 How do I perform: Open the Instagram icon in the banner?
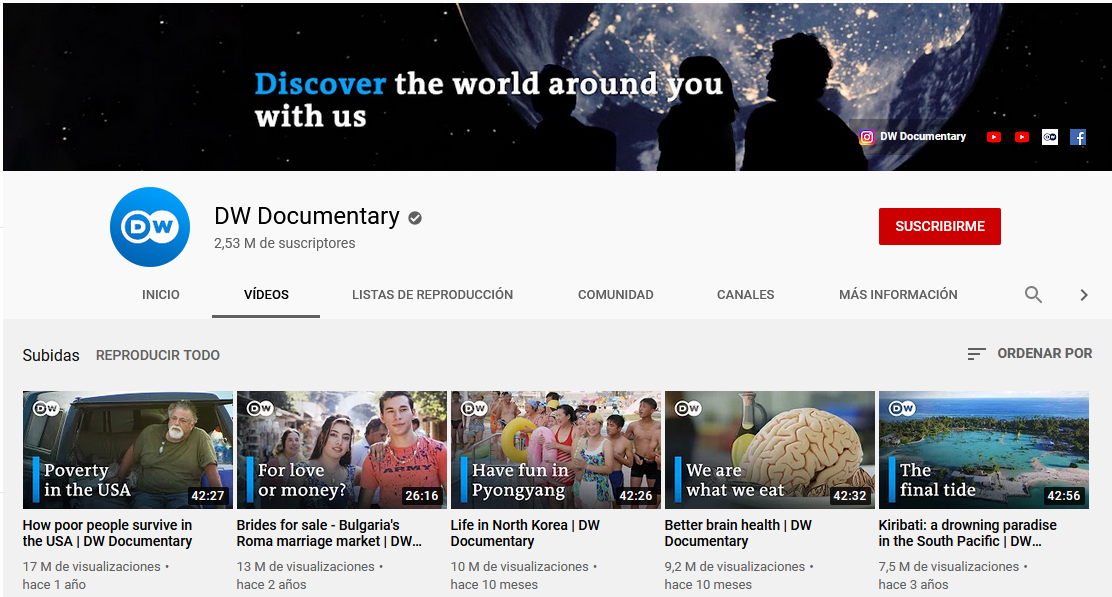[867, 137]
